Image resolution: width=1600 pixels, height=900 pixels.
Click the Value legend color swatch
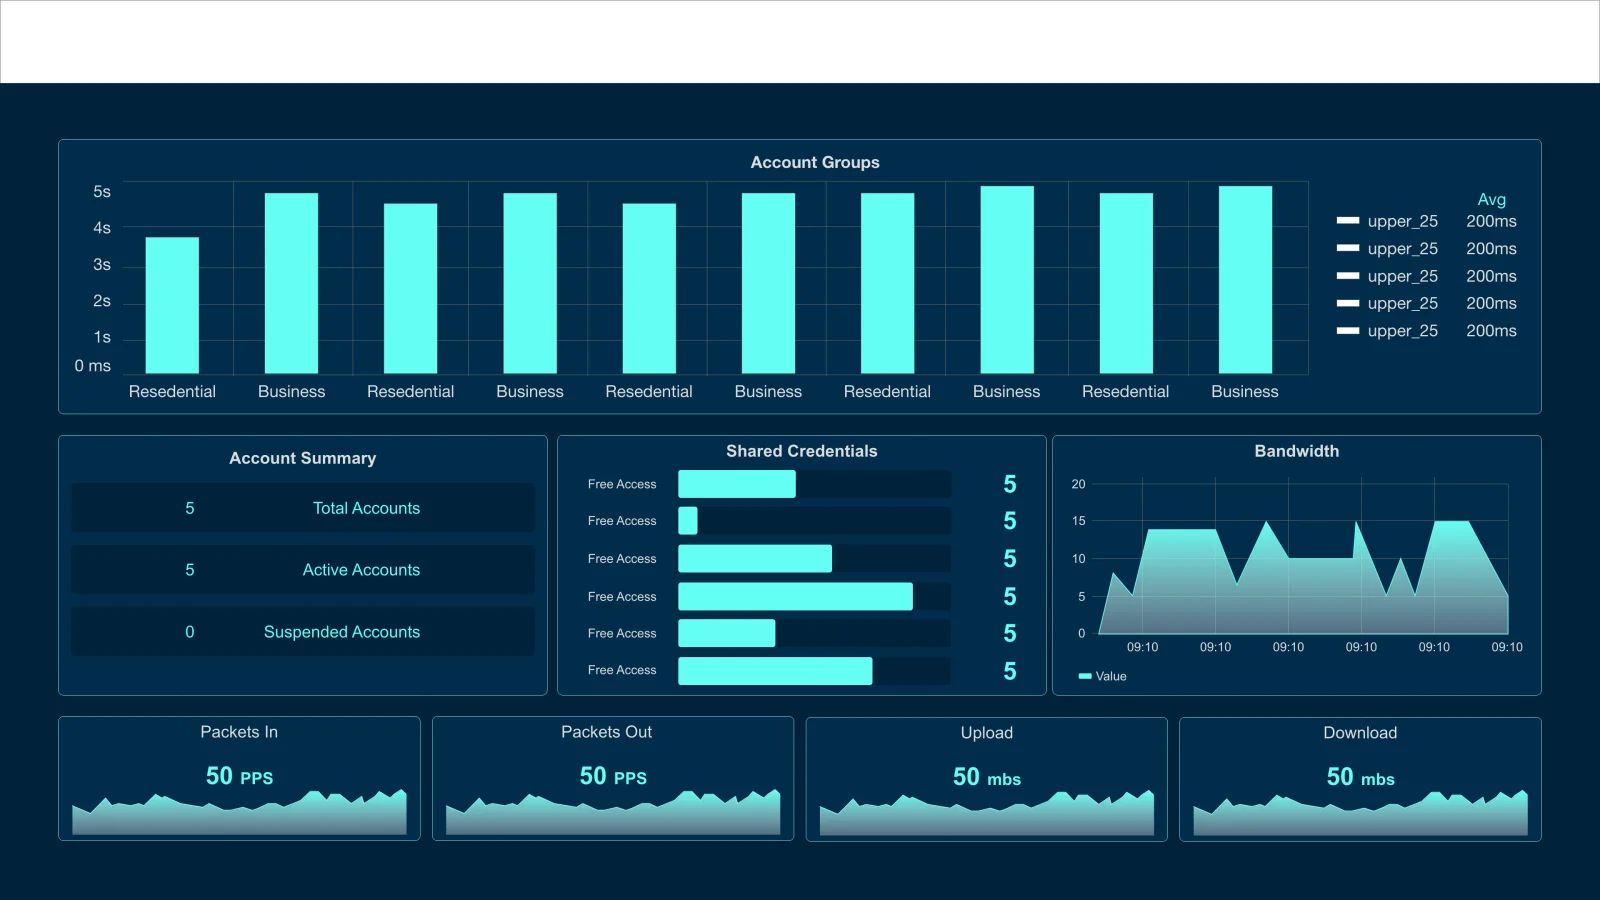(x=1085, y=676)
